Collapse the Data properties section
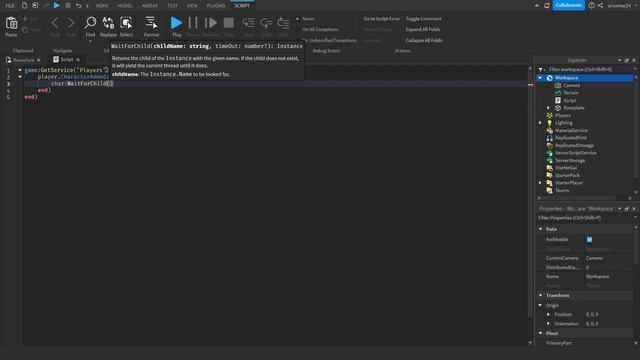Screen dimensions: 640x360 coord(541,229)
